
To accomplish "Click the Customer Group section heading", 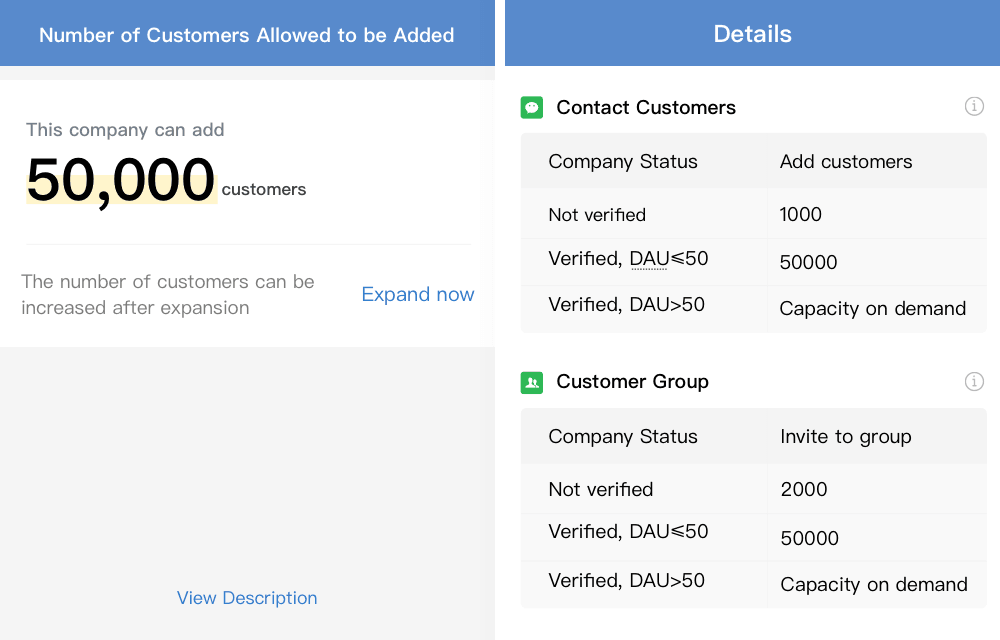I will [x=633, y=382].
